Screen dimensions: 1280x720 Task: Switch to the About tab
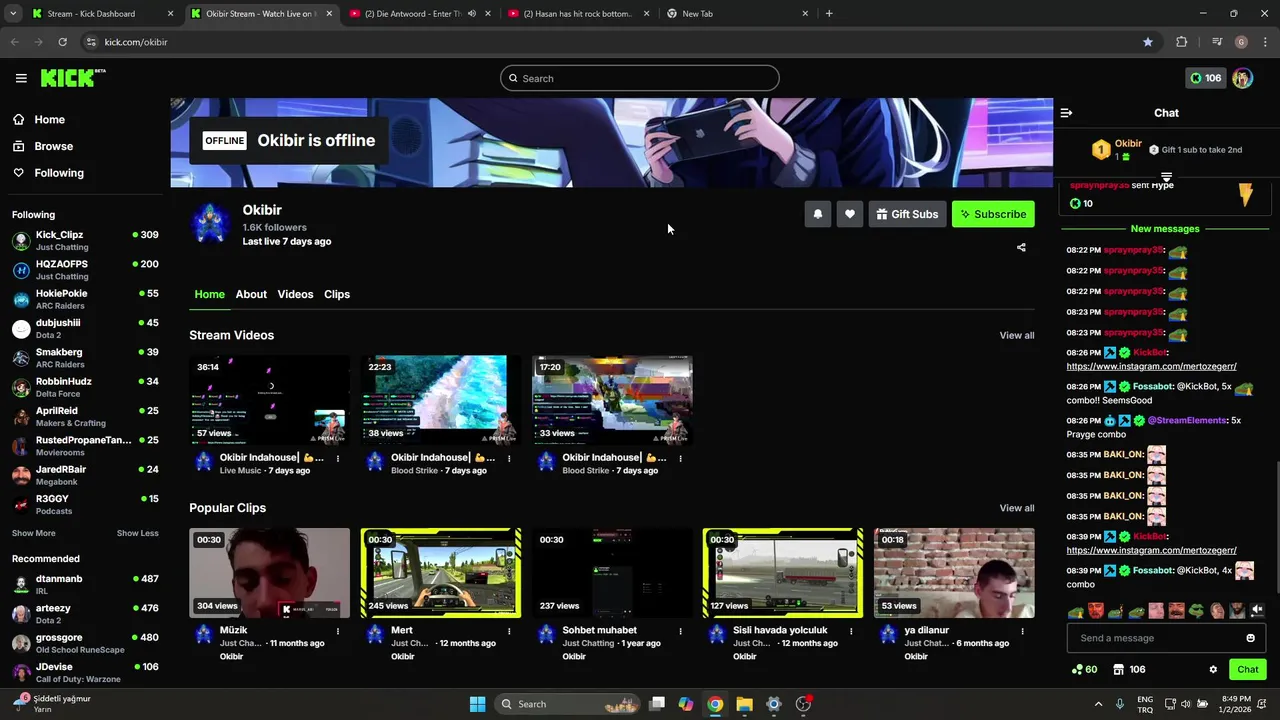point(251,294)
